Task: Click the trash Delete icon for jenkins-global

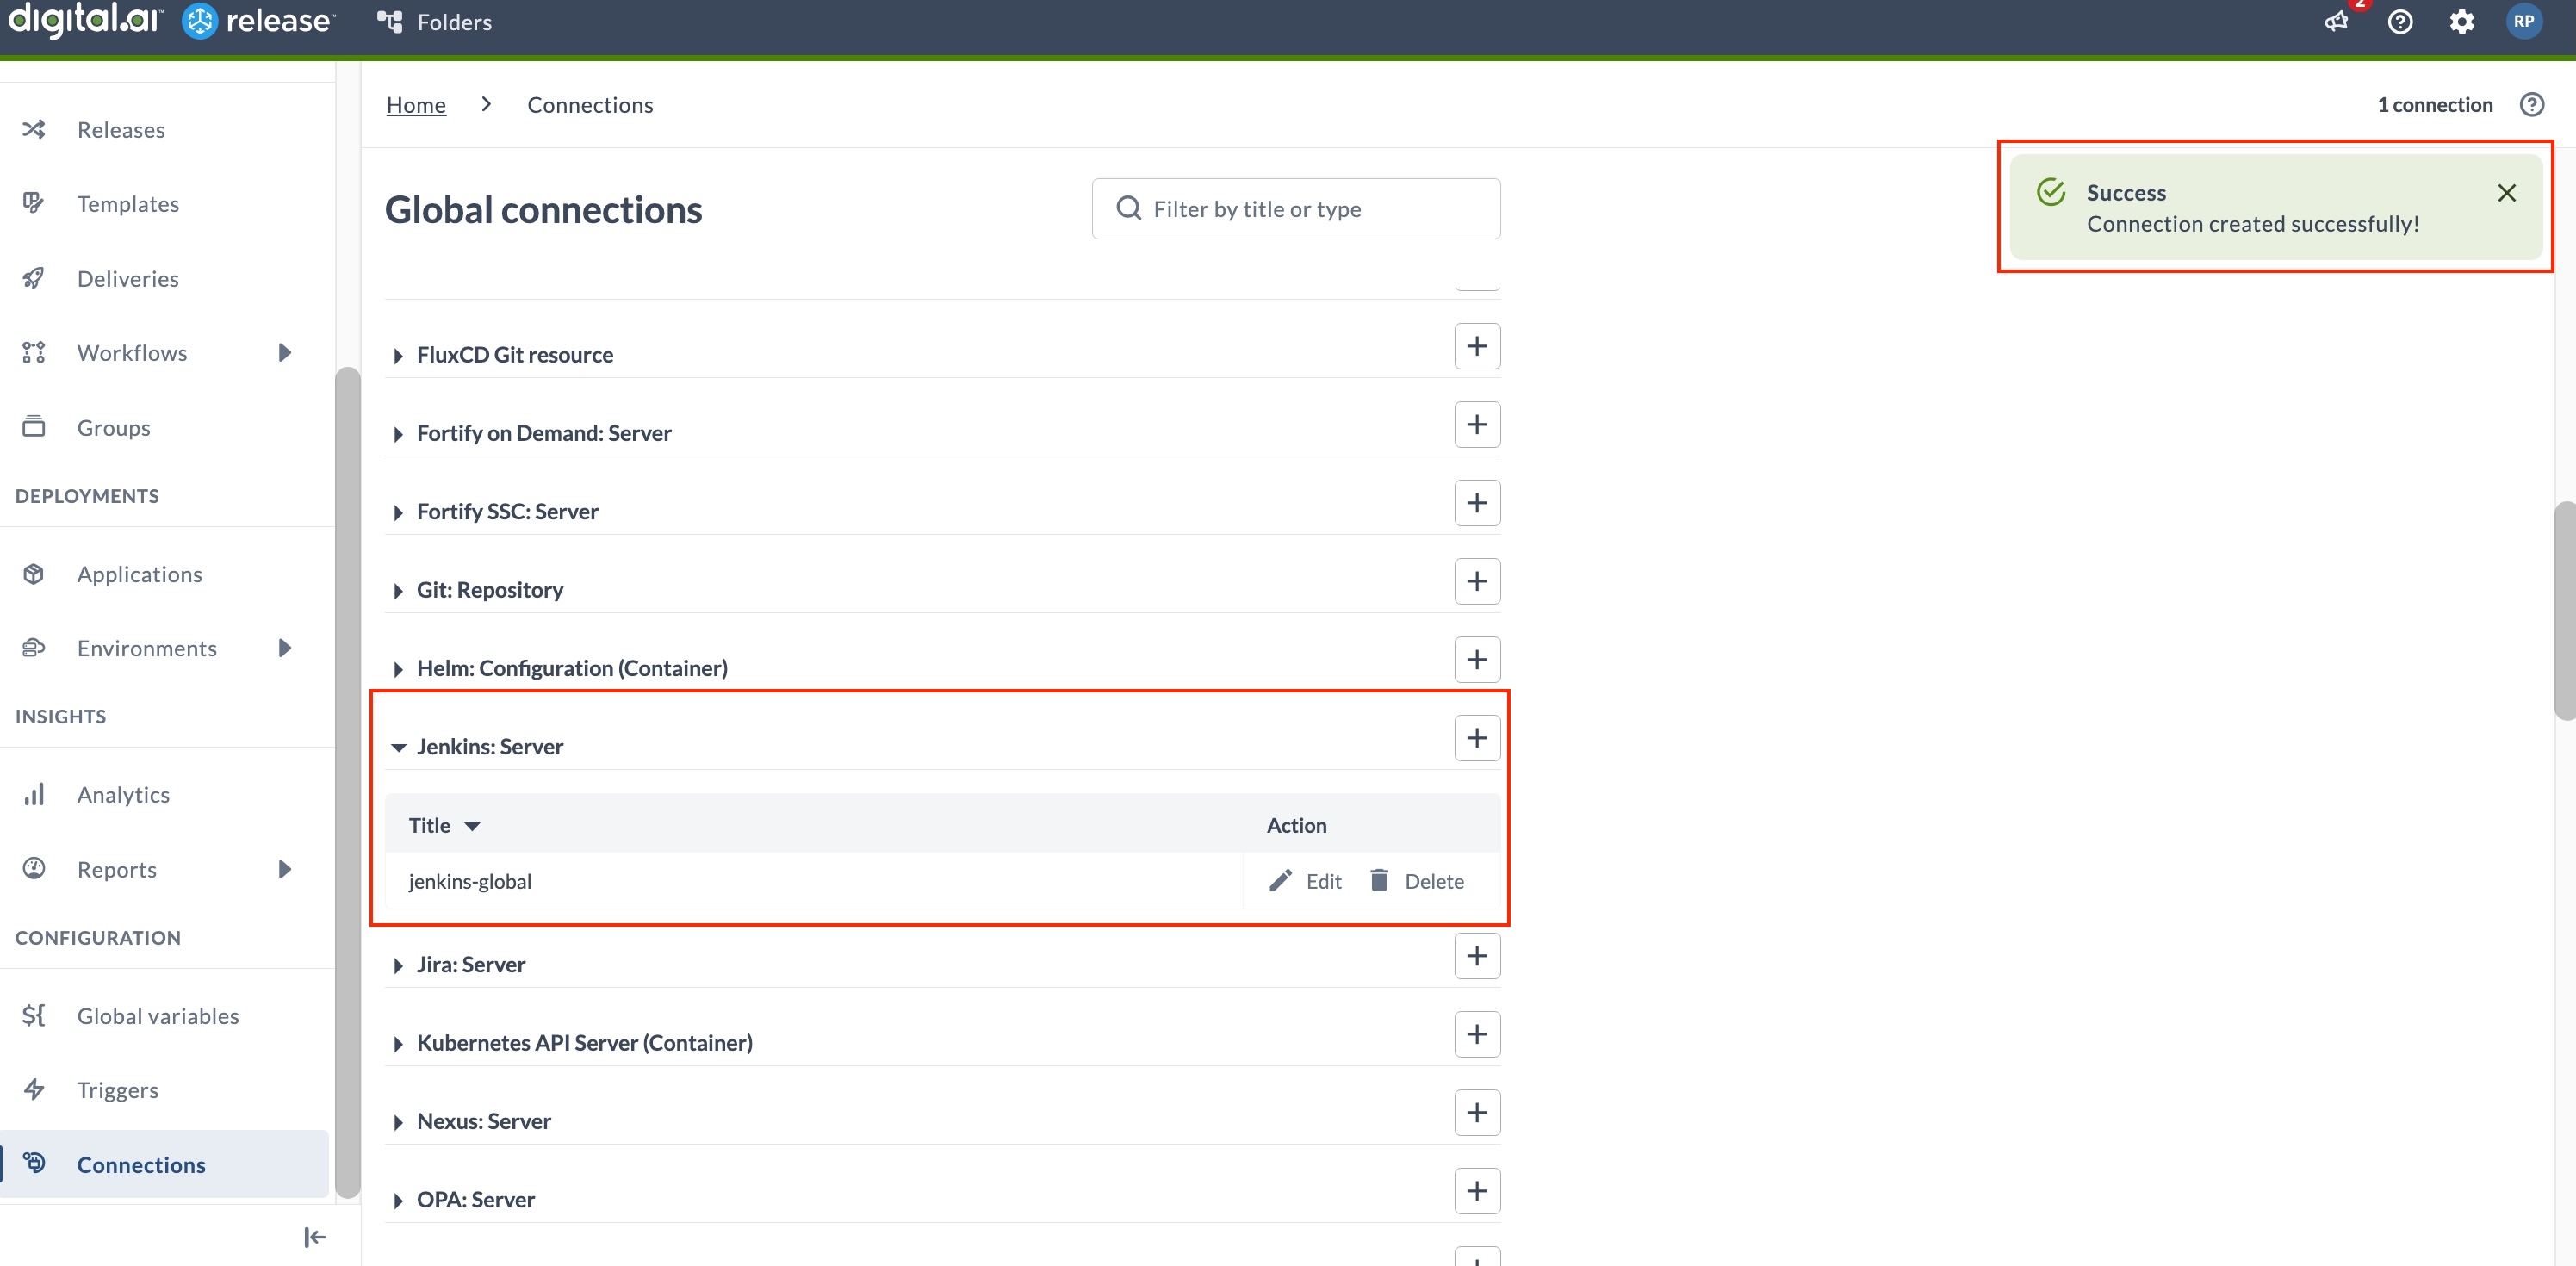Action: (1379, 880)
